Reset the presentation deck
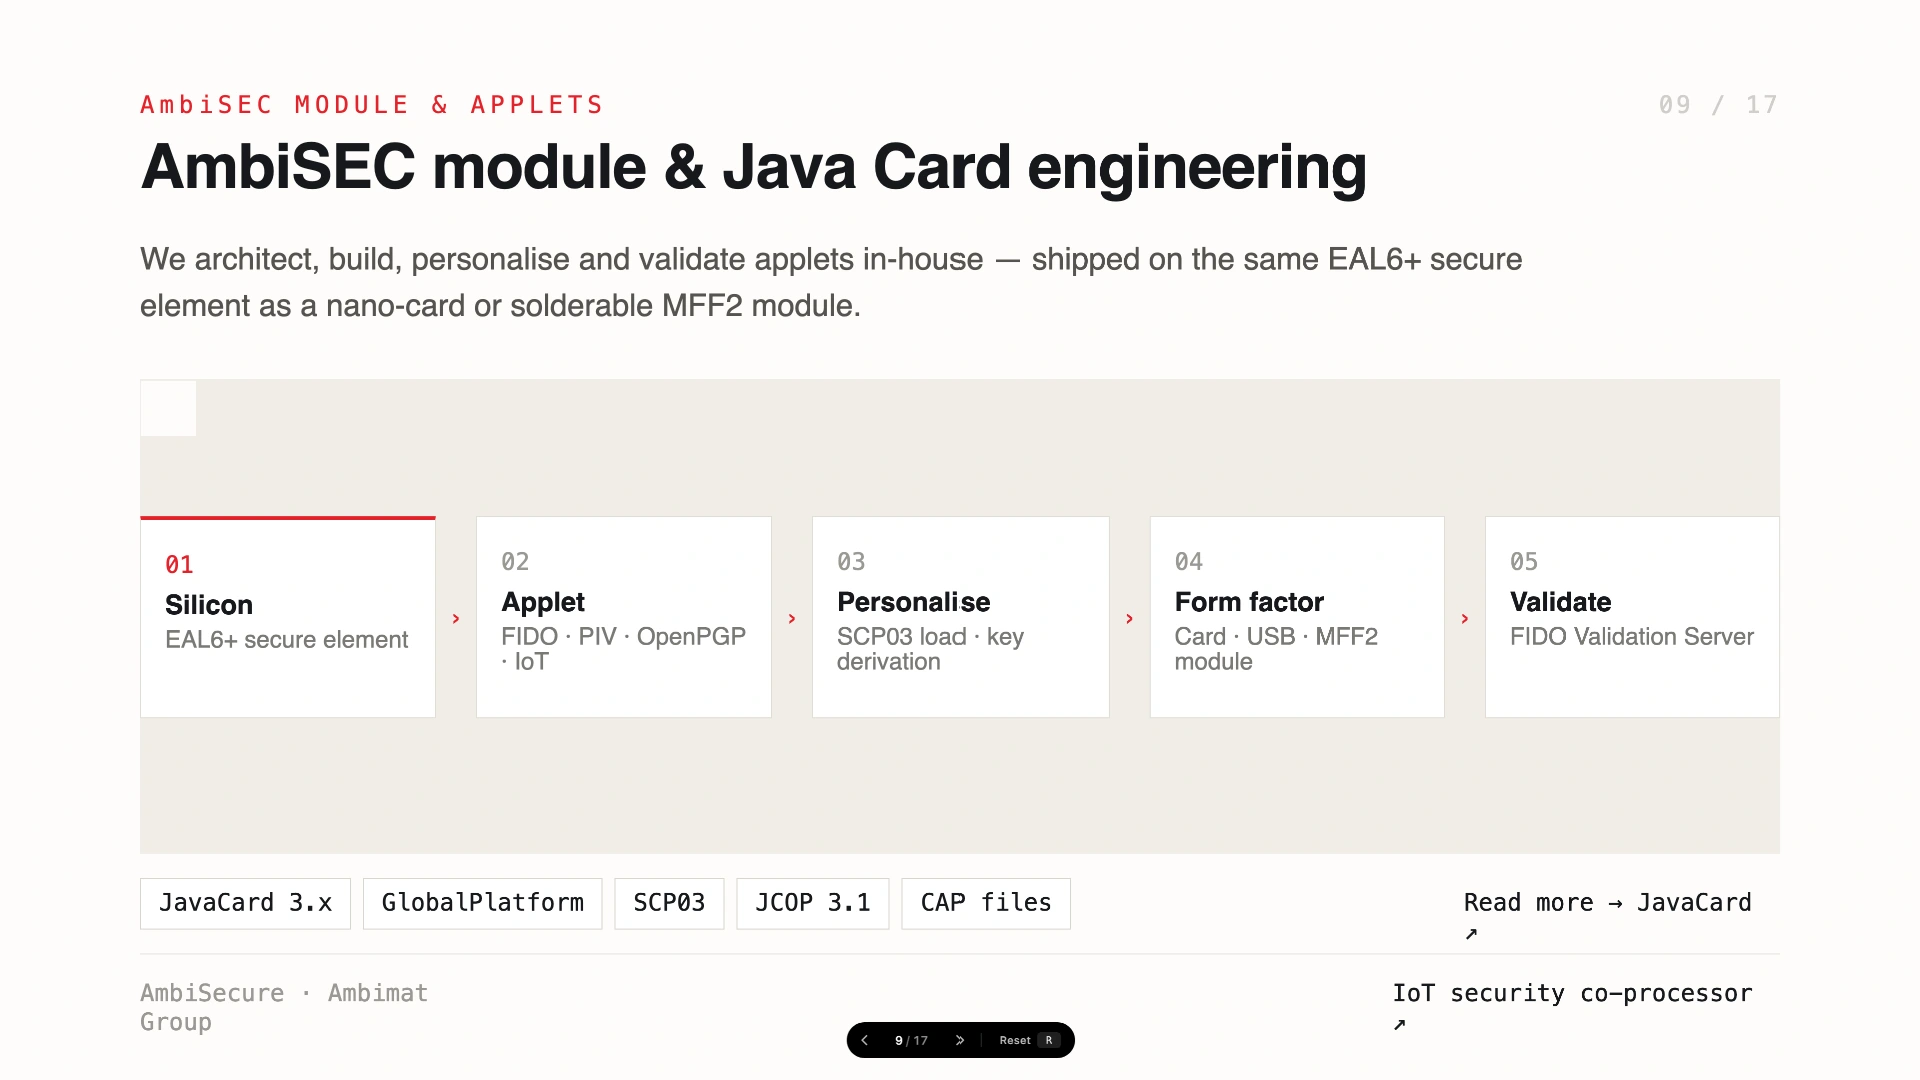 pos(1028,1040)
